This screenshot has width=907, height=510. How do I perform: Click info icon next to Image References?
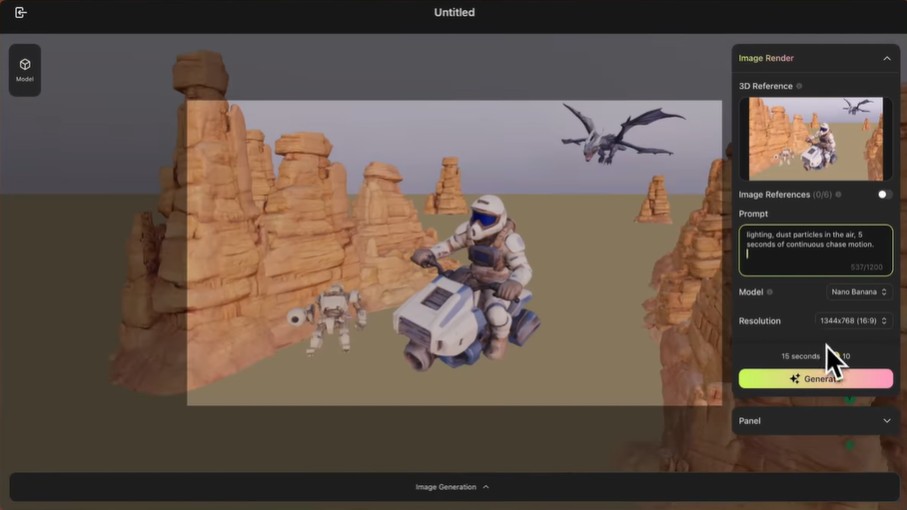point(838,195)
